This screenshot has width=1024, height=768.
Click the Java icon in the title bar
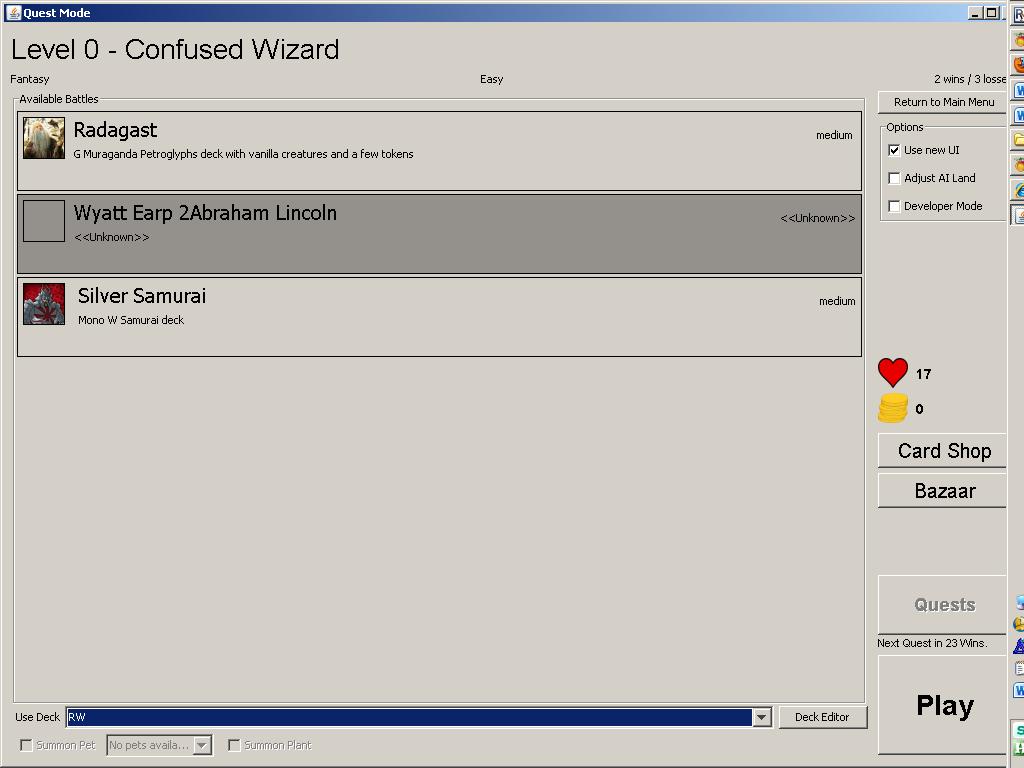pyautogui.click(x=13, y=13)
